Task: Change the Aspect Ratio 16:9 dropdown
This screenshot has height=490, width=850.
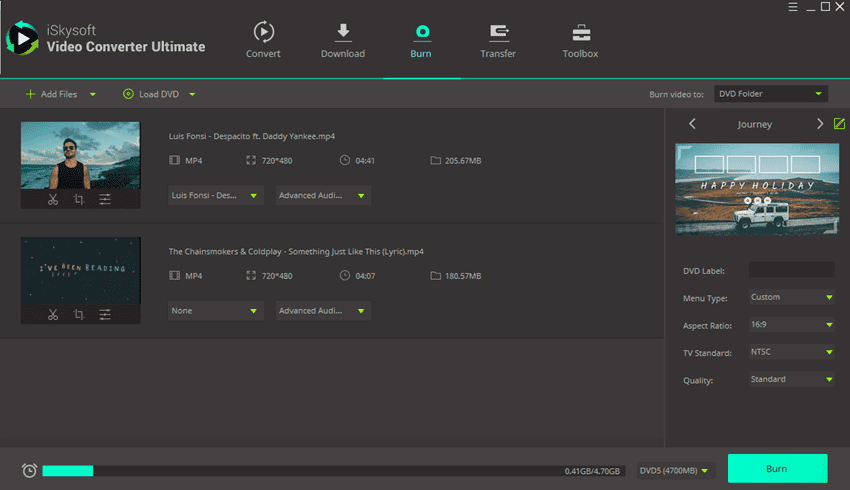Action: 791,325
